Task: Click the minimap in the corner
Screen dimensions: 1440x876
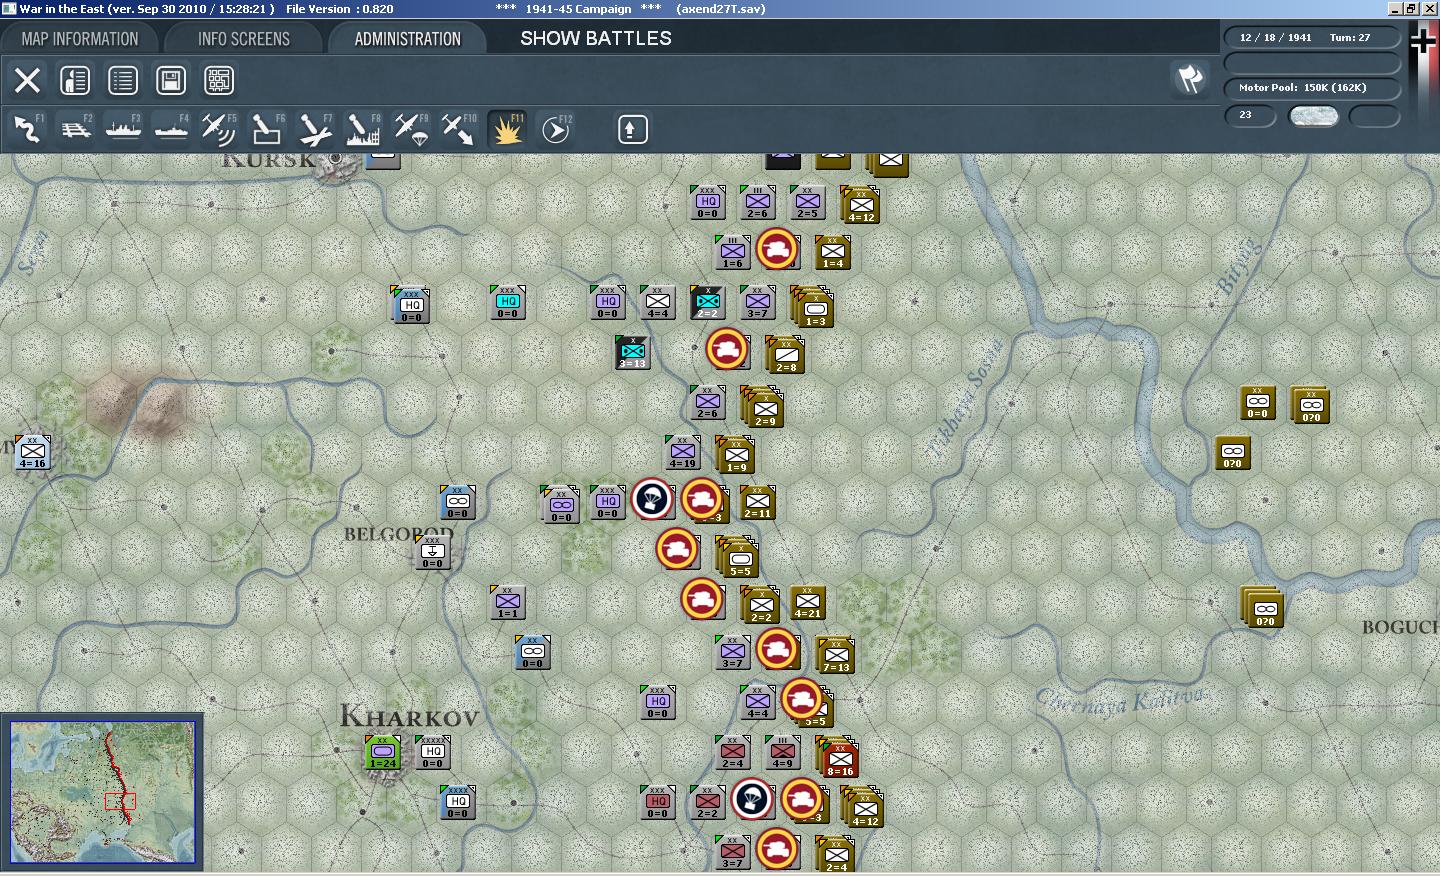Action: point(102,791)
